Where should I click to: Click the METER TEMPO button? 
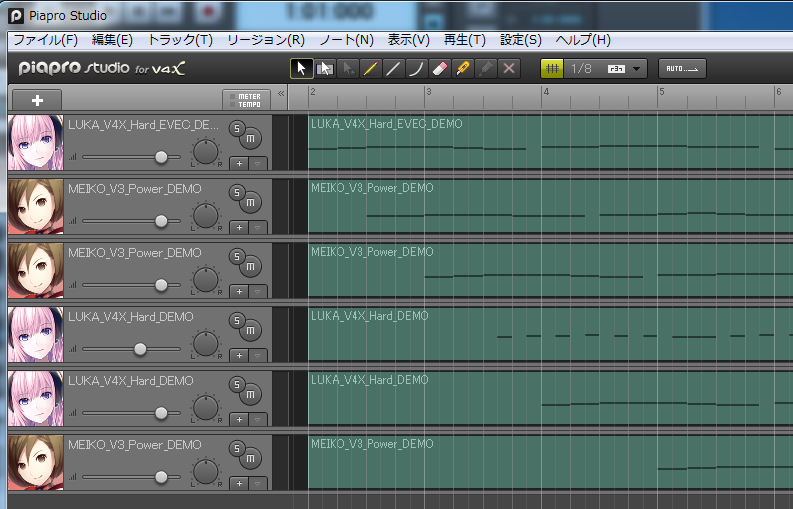tap(246, 100)
